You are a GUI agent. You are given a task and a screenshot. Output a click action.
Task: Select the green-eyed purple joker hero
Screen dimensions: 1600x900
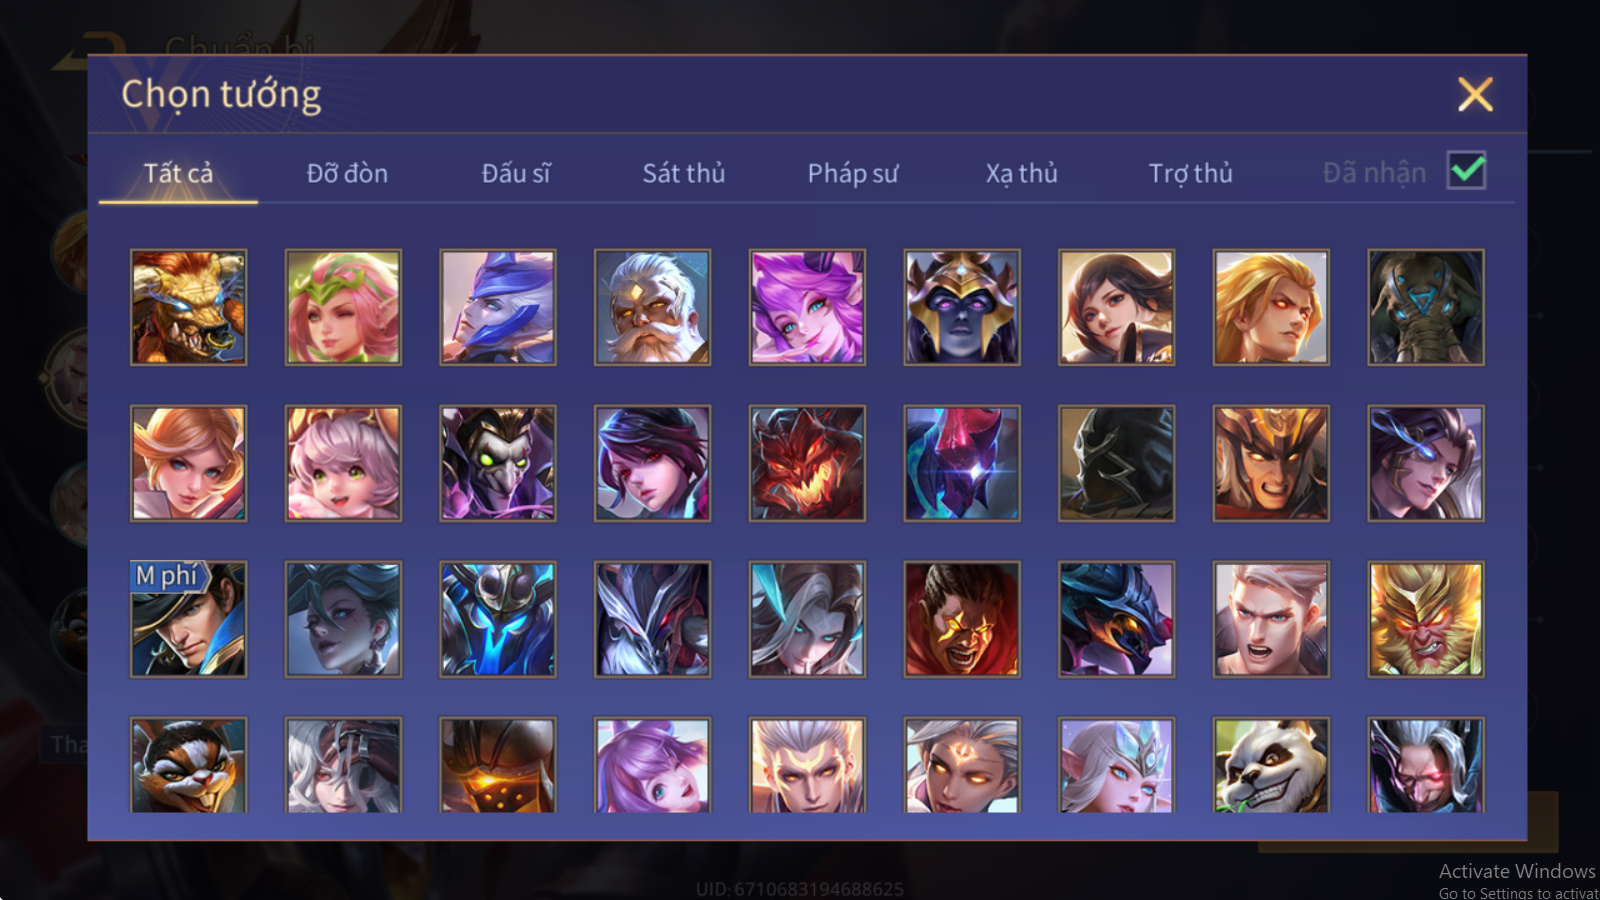498,463
